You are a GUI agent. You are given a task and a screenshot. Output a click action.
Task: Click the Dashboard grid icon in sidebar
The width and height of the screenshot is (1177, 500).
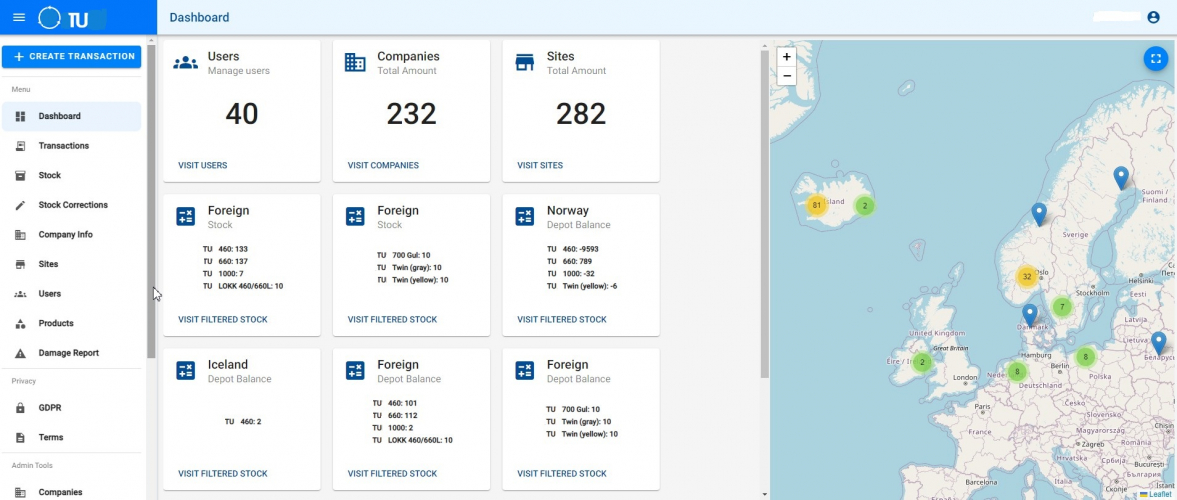pyautogui.click(x=20, y=116)
